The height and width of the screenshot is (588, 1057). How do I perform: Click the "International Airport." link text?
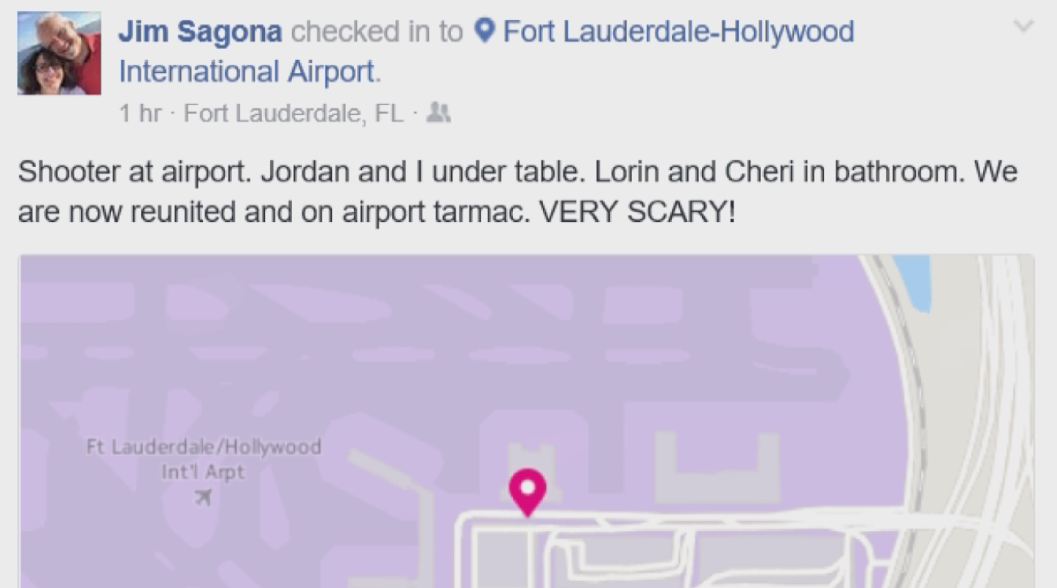point(249,72)
